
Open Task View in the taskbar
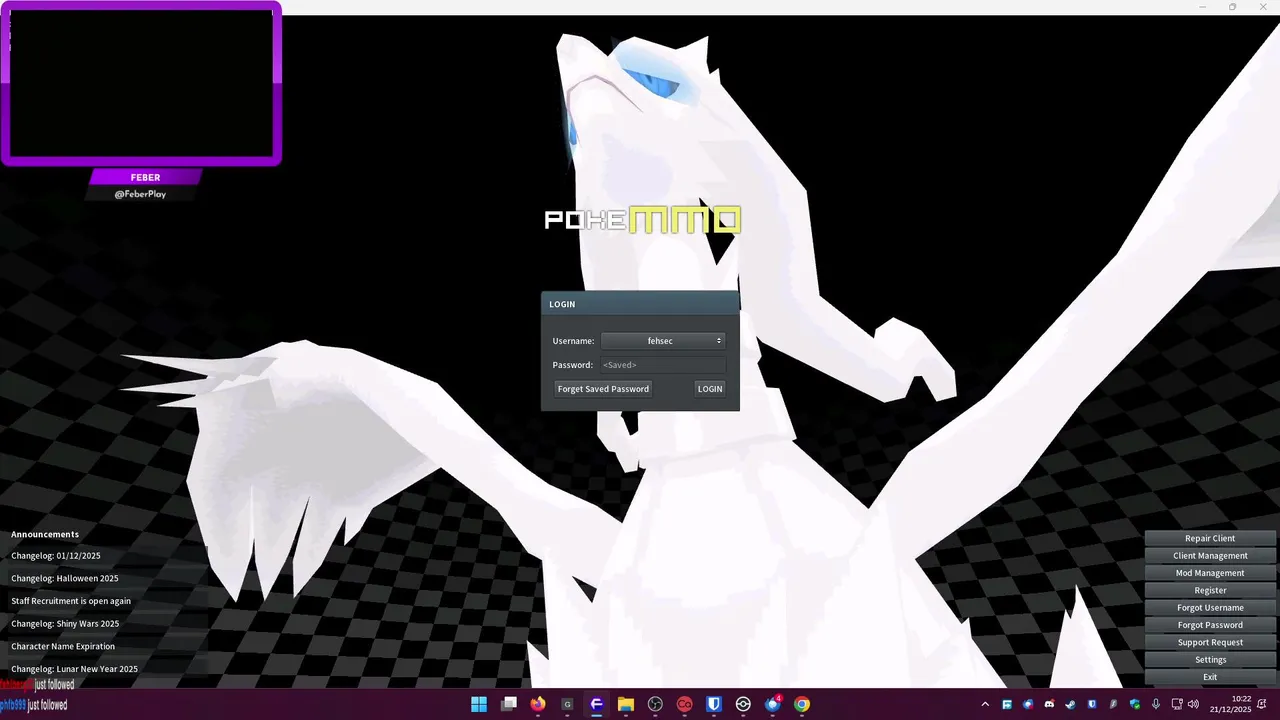(508, 704)
